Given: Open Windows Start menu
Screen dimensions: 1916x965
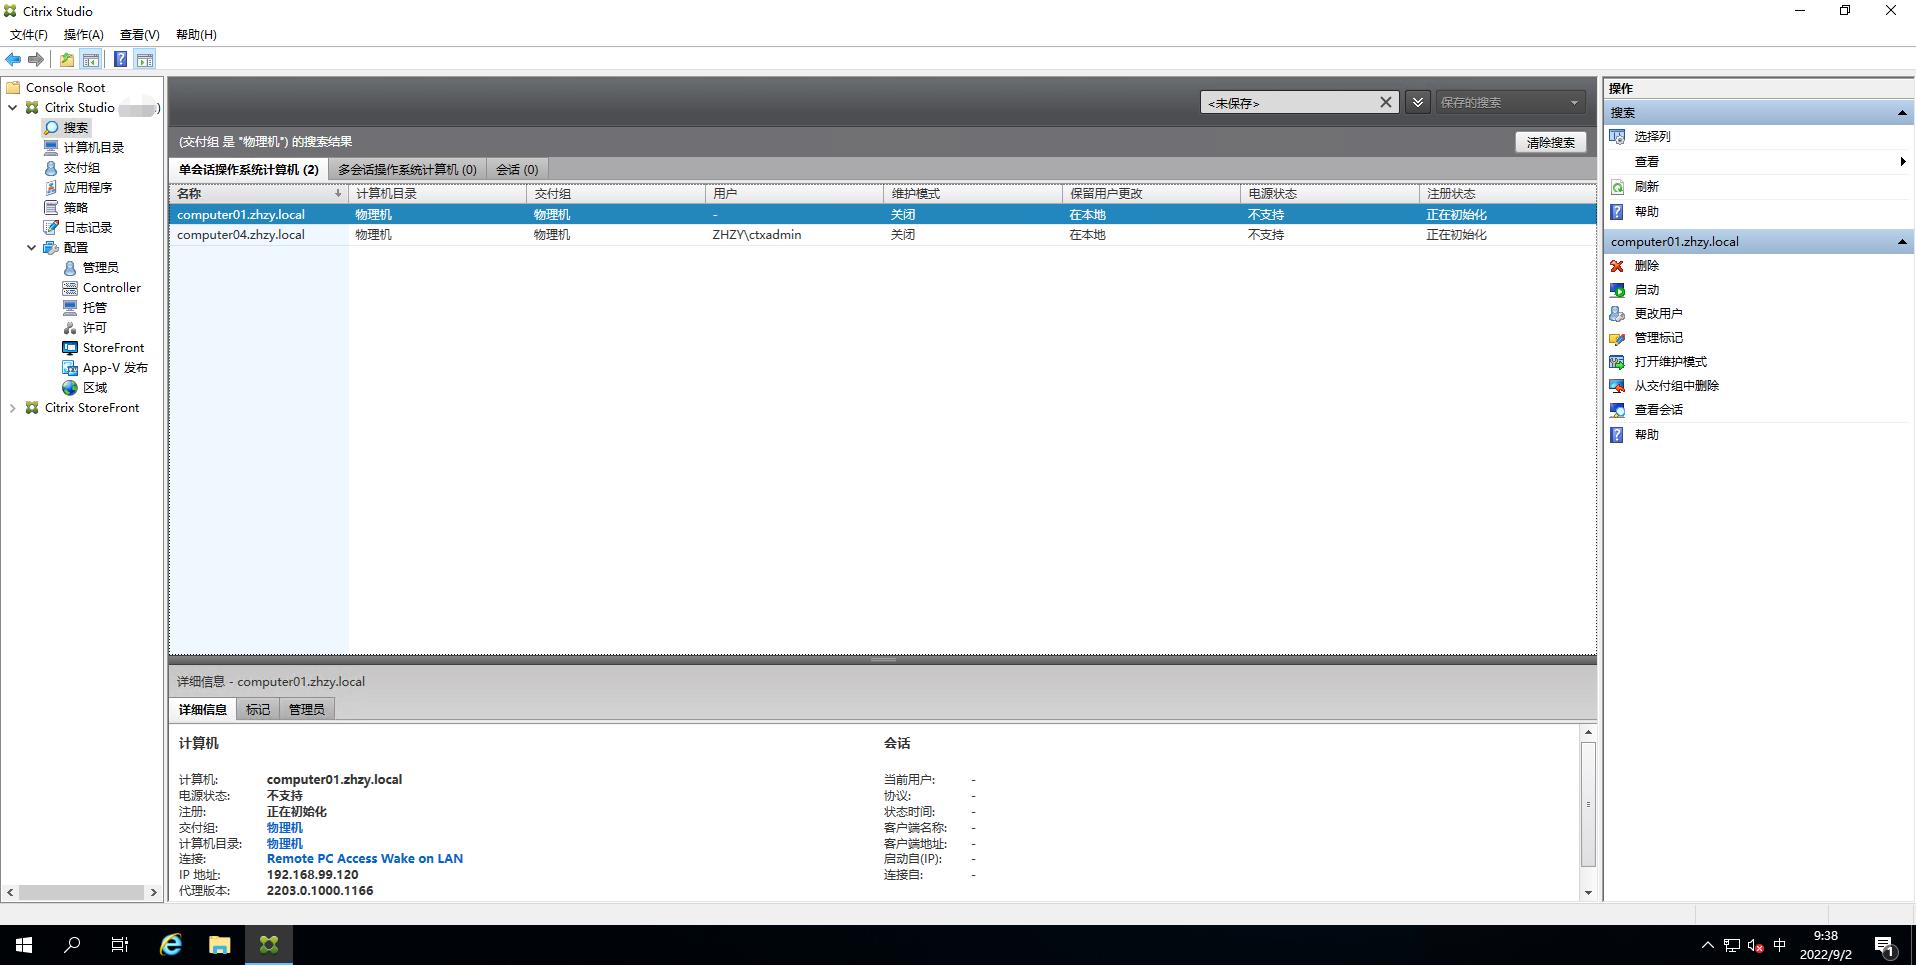Looking at the screenshot, I should pos(24,944).
